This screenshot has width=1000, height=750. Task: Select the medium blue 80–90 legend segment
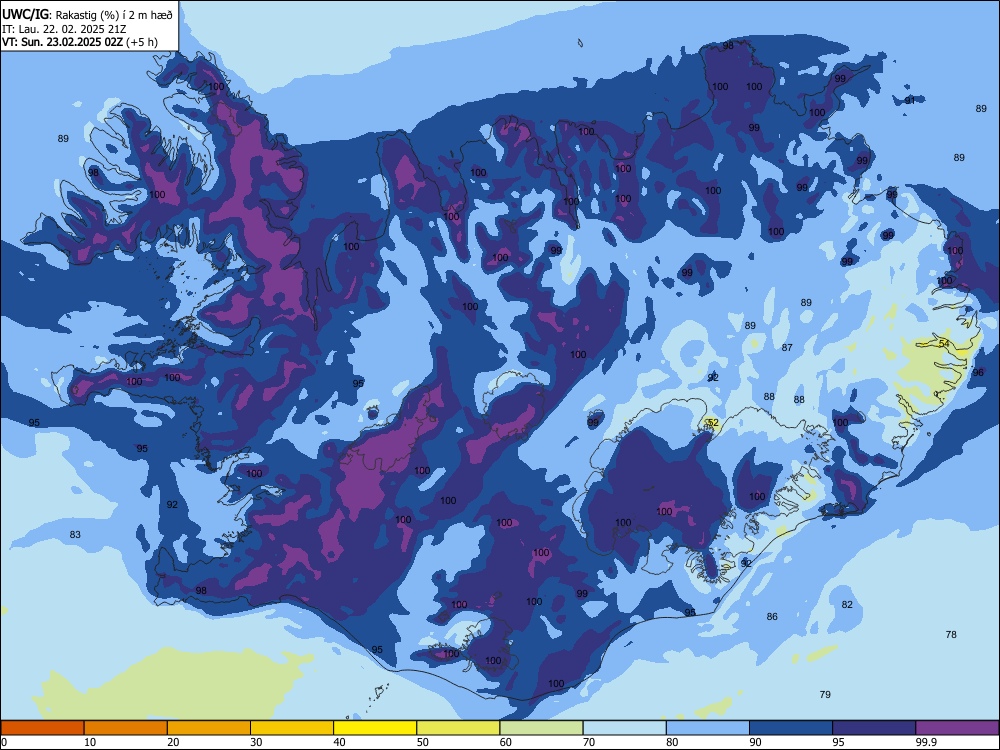(x=708, y=728)
